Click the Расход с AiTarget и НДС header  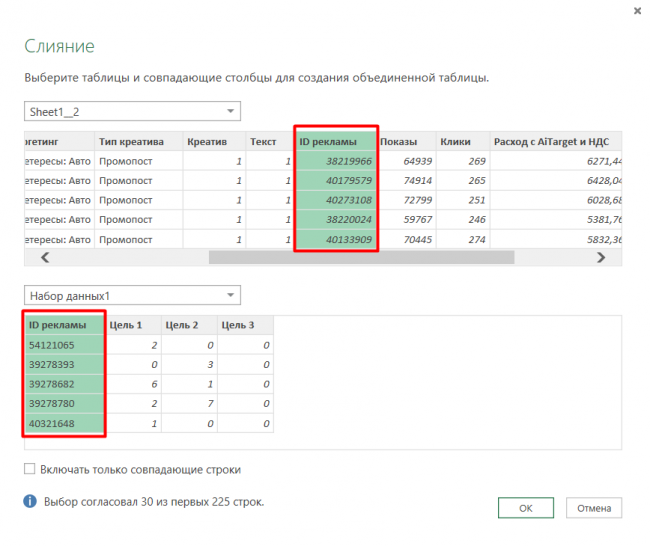click(553, 141)
